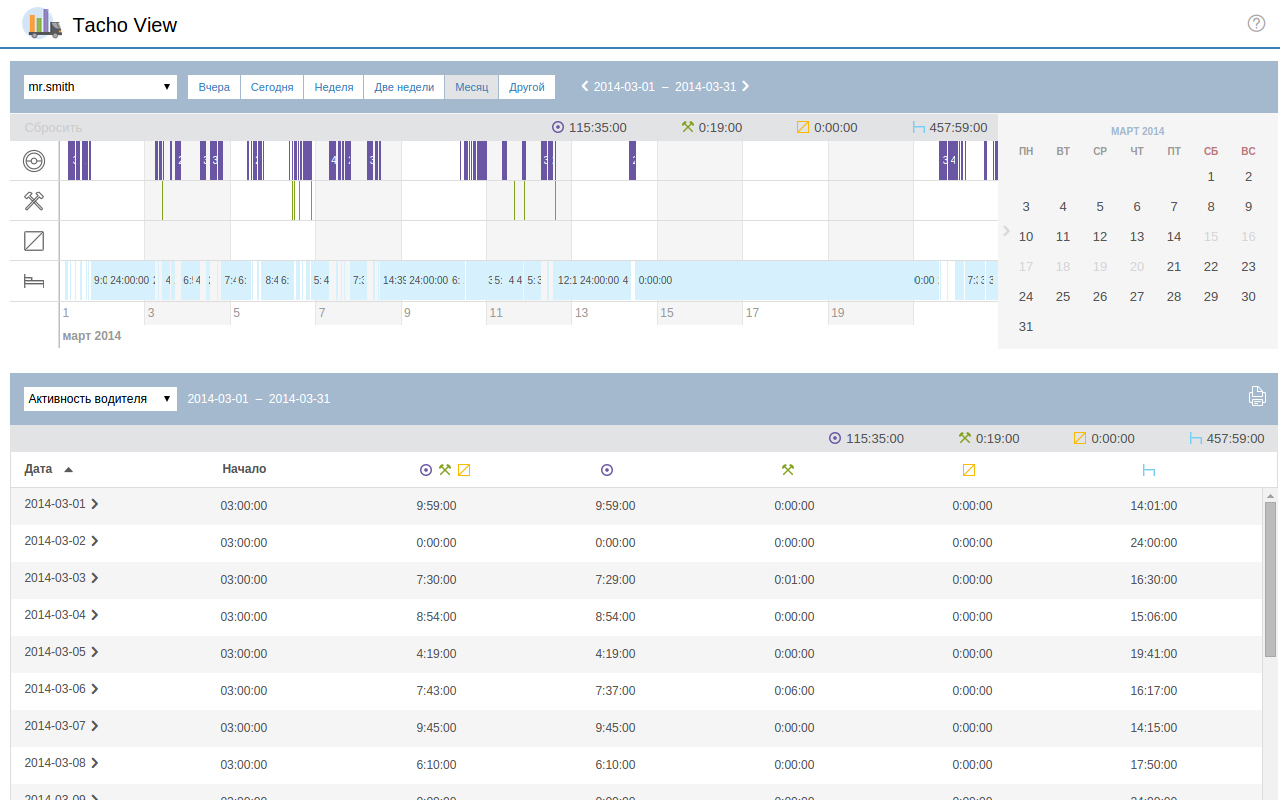Click the driving steering wheel row icon
The width and height of the screenshot is (1280, 800).
pos(35,161)
